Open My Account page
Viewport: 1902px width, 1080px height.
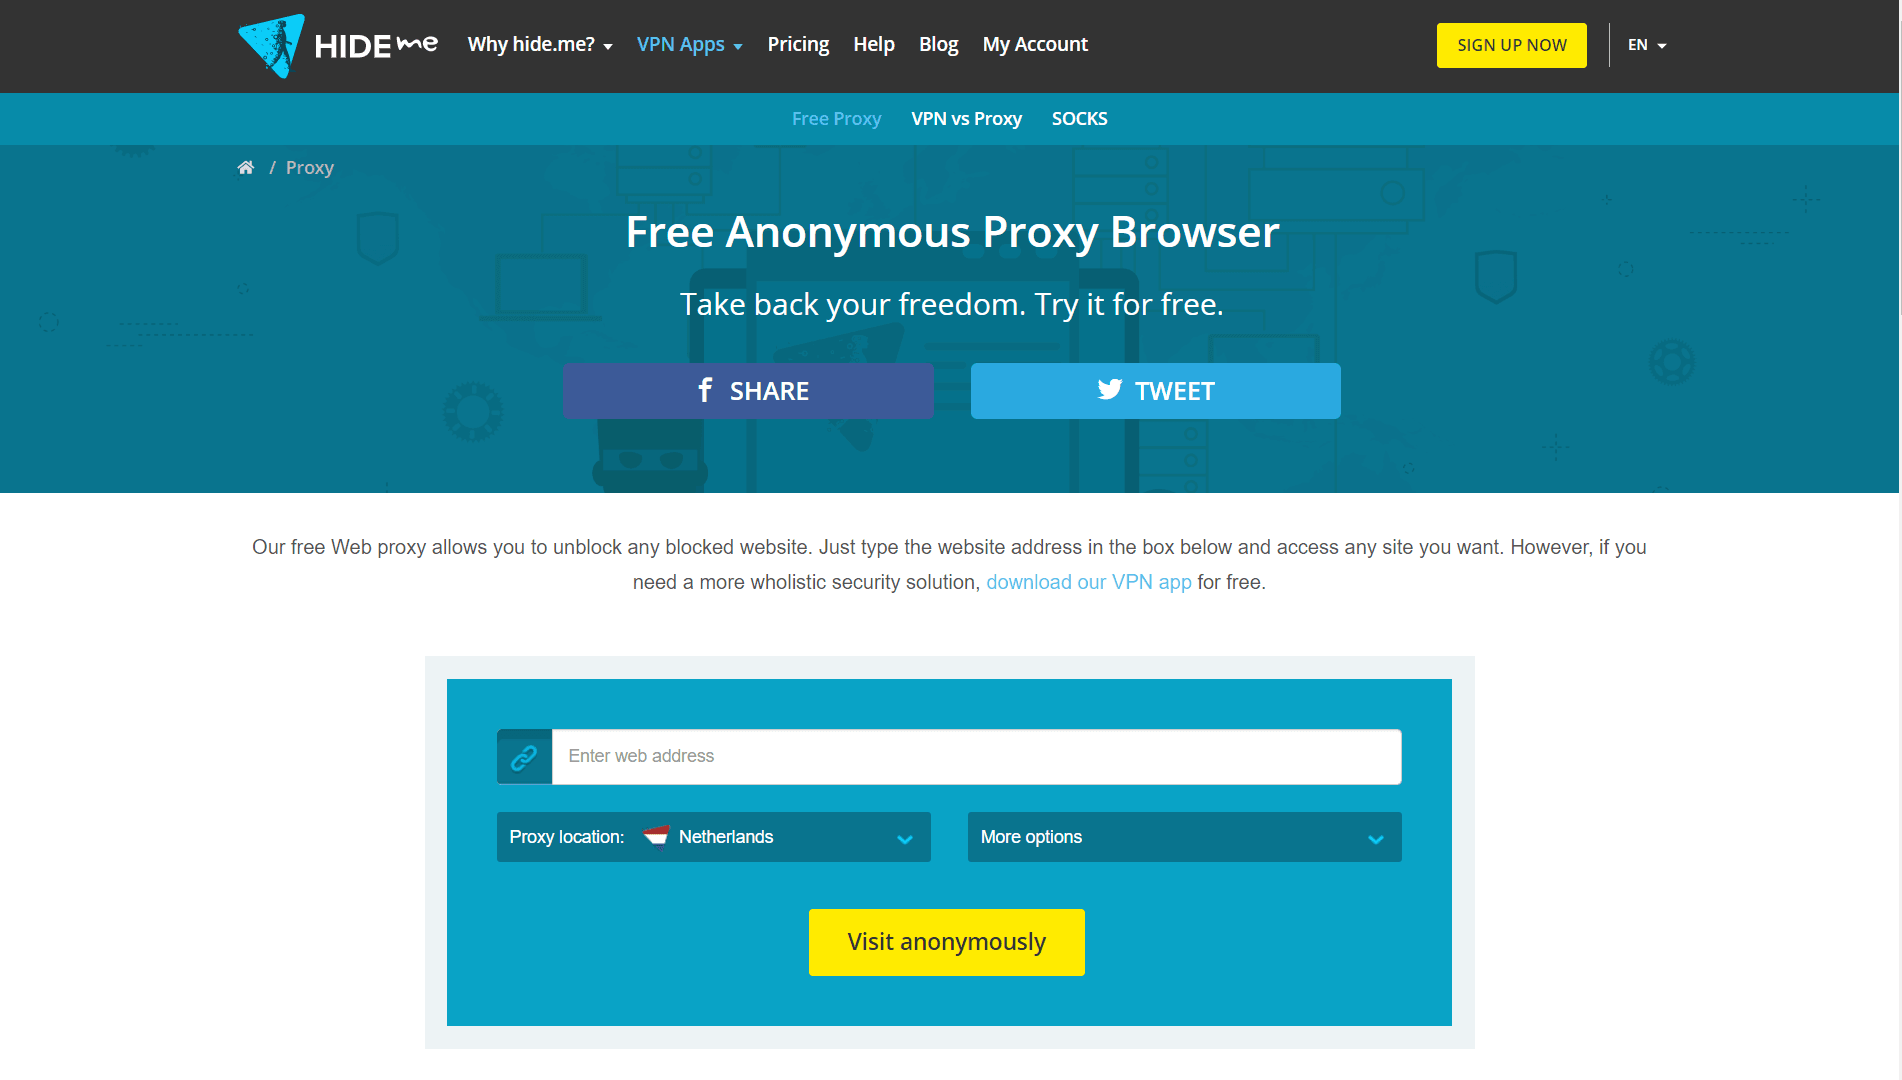click(1035, 45)
